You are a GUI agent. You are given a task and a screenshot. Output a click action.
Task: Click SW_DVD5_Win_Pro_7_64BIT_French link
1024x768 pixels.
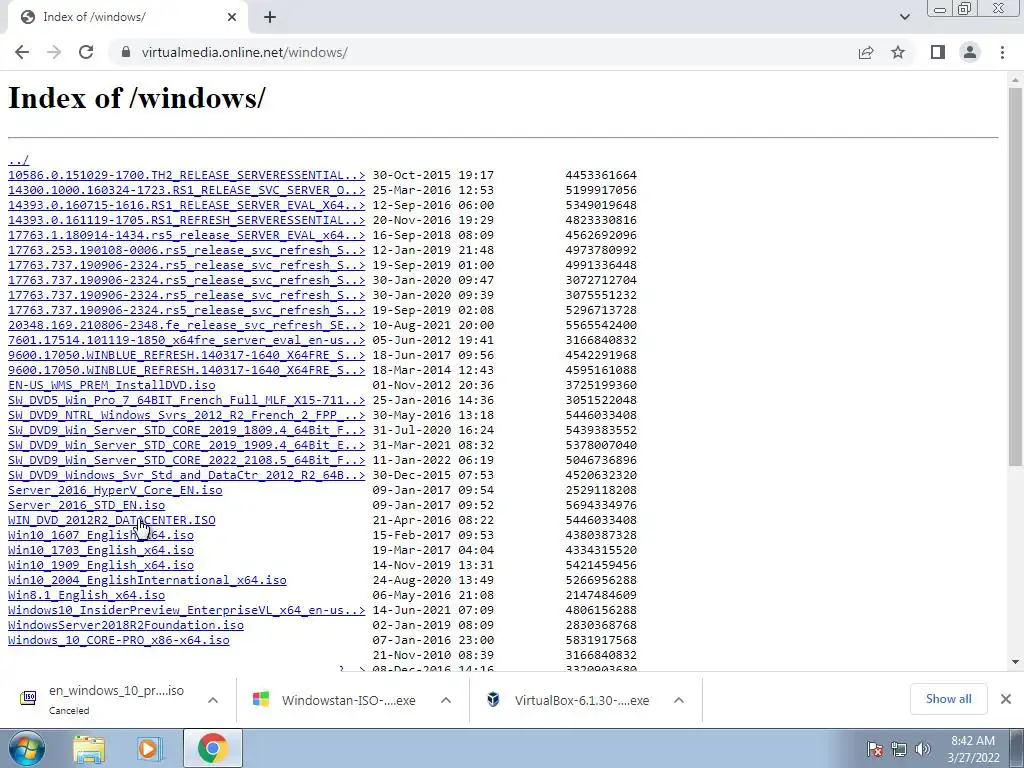[x=186, y=400]
